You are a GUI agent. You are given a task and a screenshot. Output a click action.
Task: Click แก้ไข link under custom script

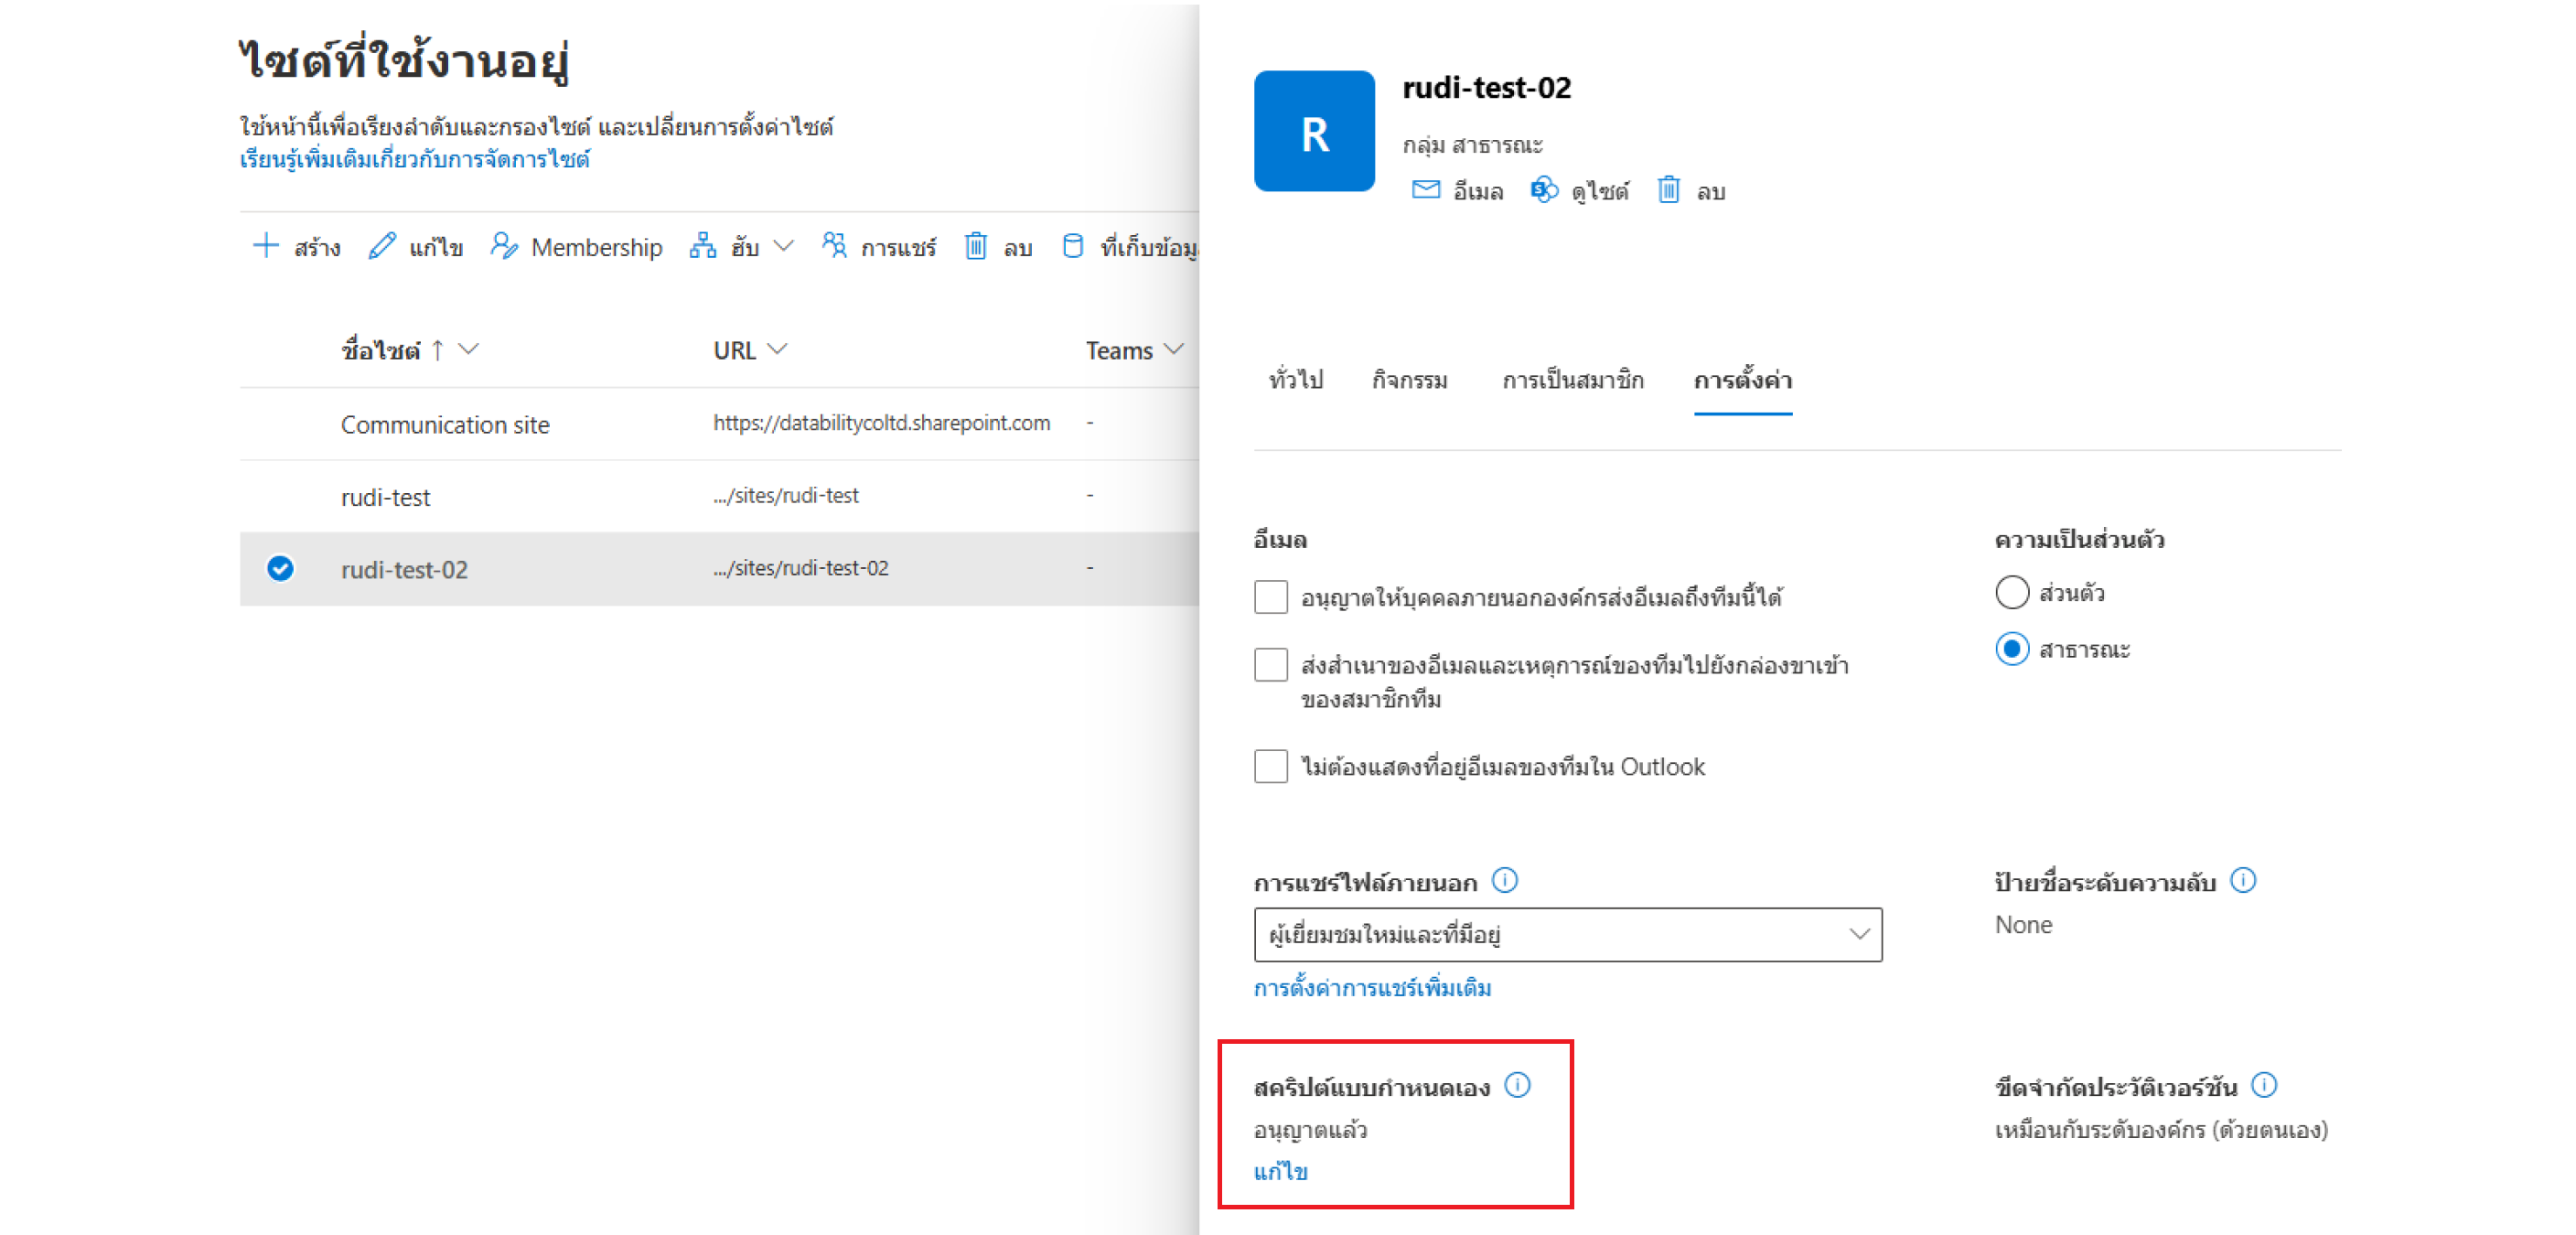[x=1280, y=1171]
